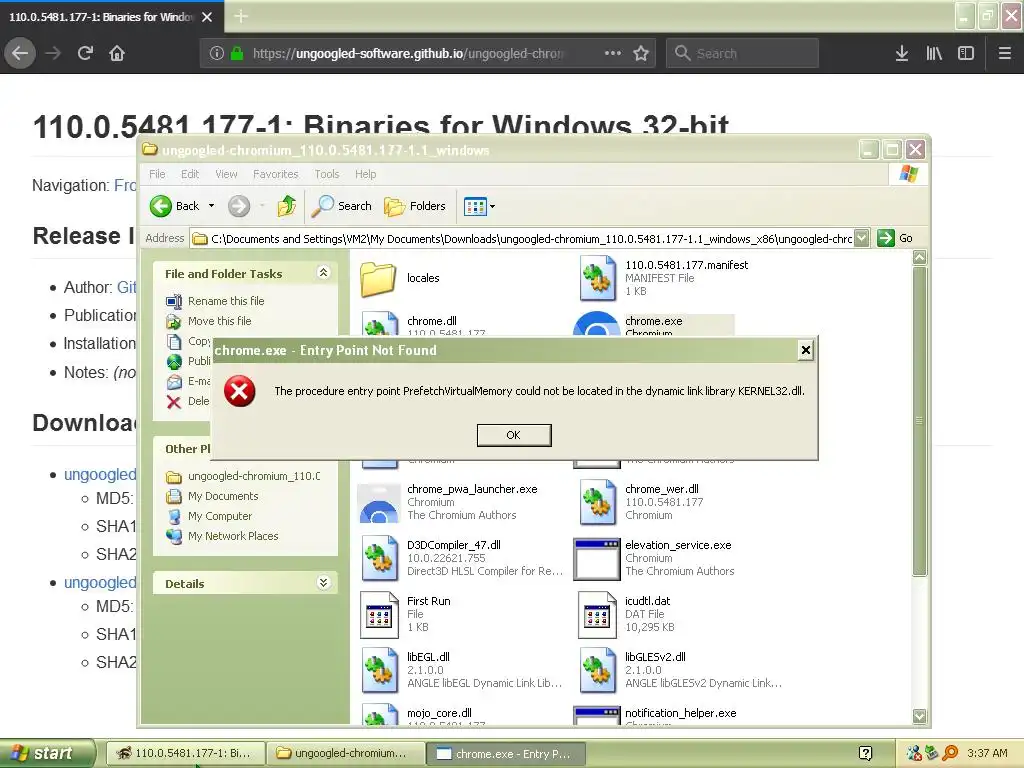
Task: Select notification_helper.exe file name
Action: (x=680, y=713)
